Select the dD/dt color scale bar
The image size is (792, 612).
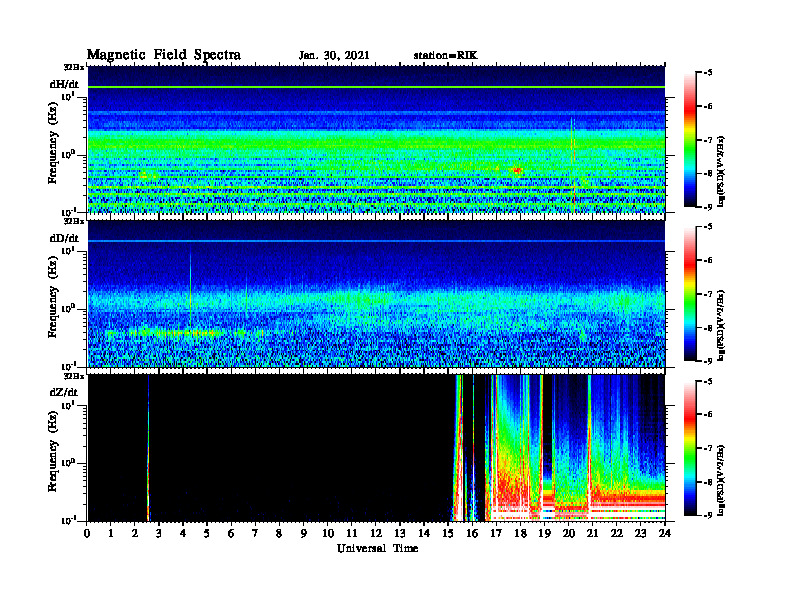click(x=689, y=294)
